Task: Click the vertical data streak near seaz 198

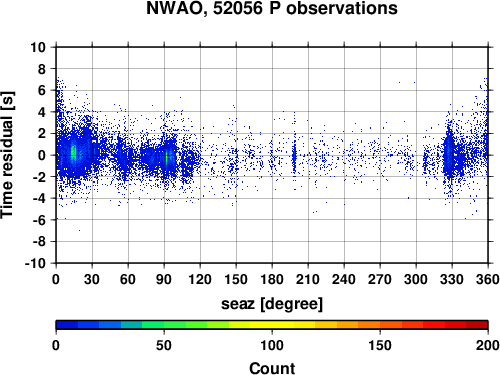Action: pyautogui.click(x=294, y=155)
